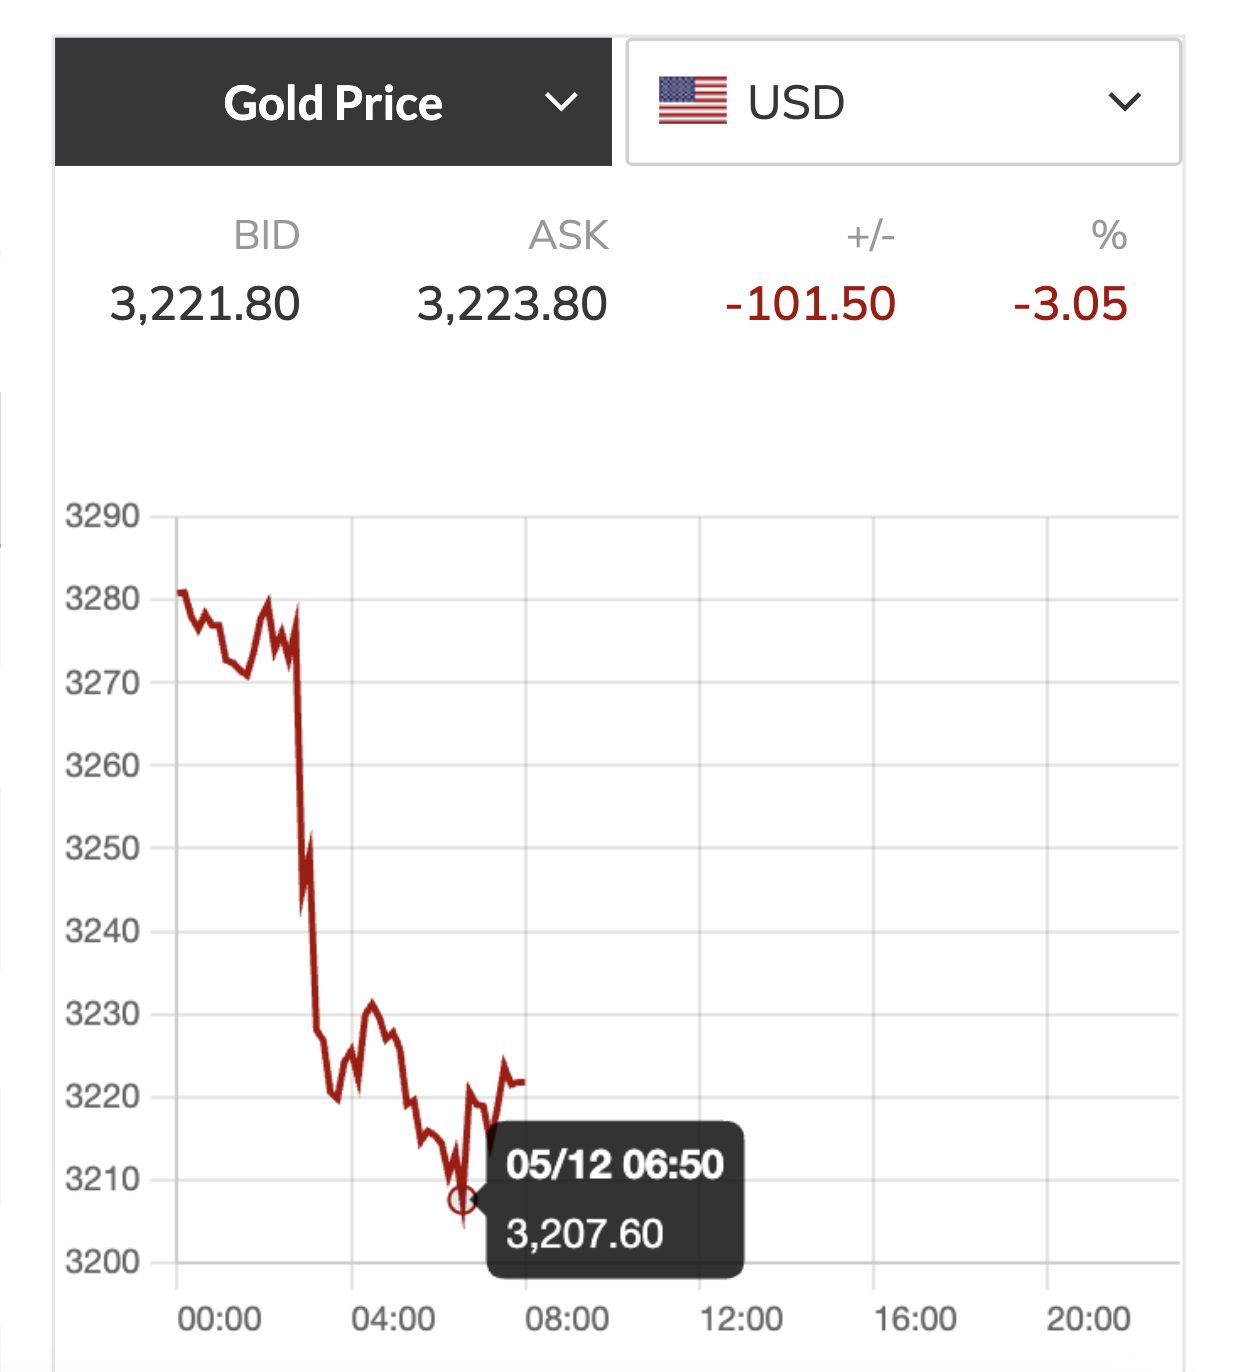This screenshot has height=1372, width=1256.
Task: Click the circled data point marker on chart
Action: (462, 1199)
